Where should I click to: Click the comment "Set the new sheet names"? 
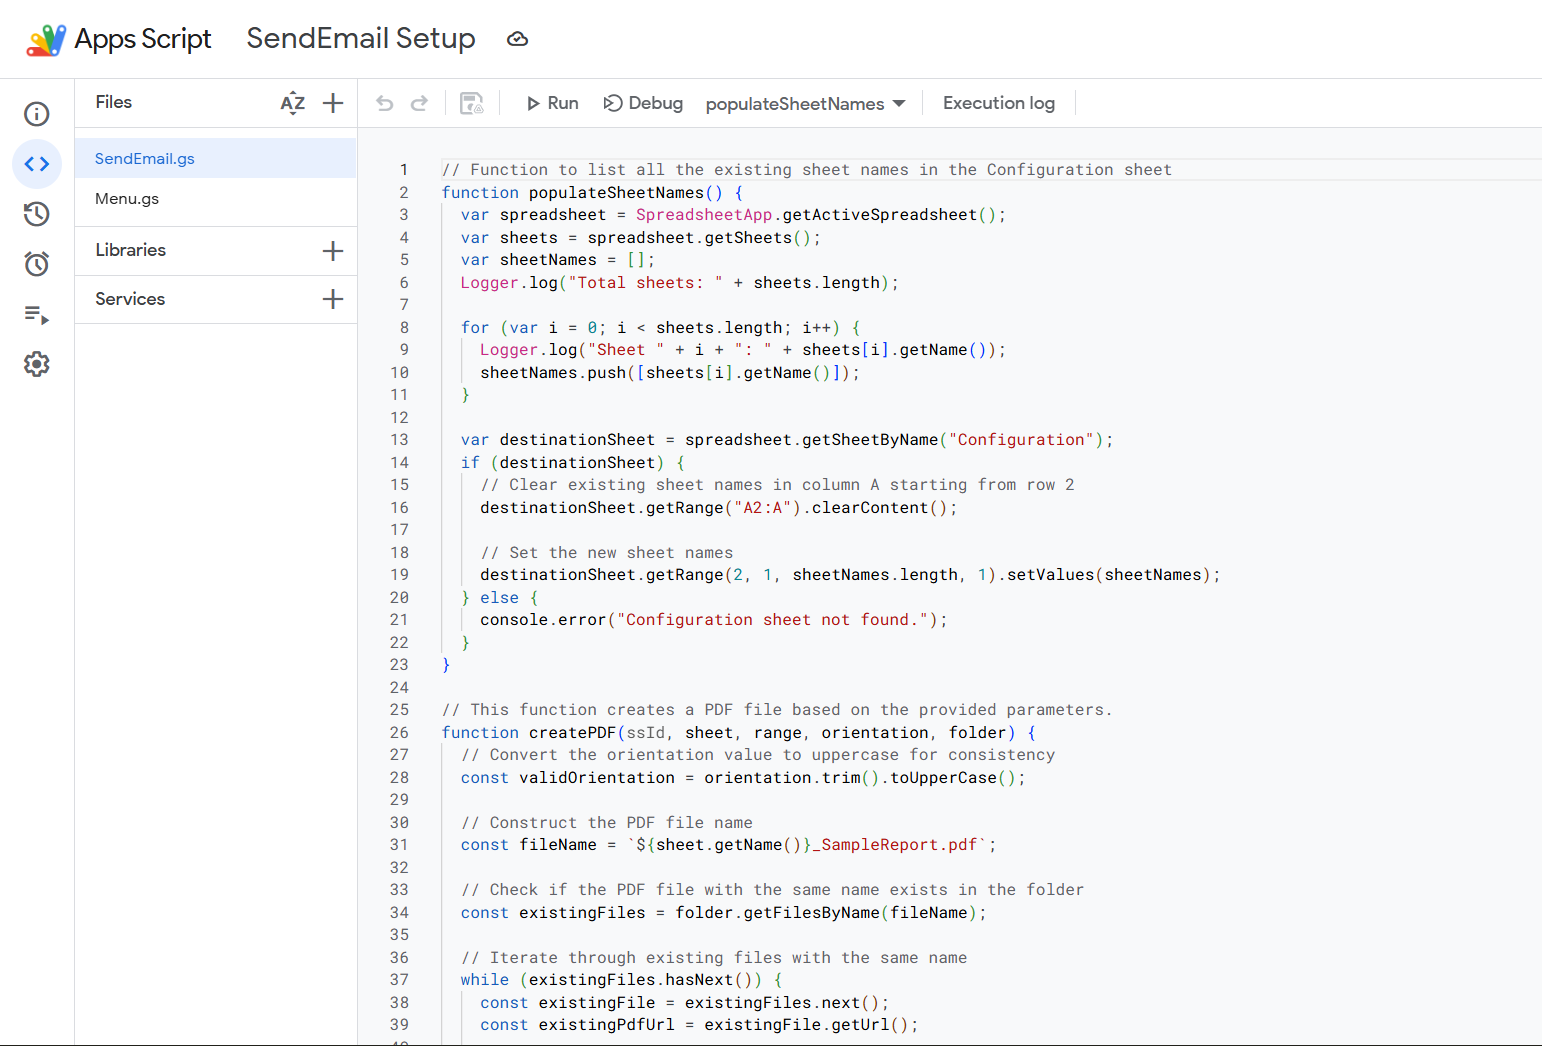[x=607, y=553]
